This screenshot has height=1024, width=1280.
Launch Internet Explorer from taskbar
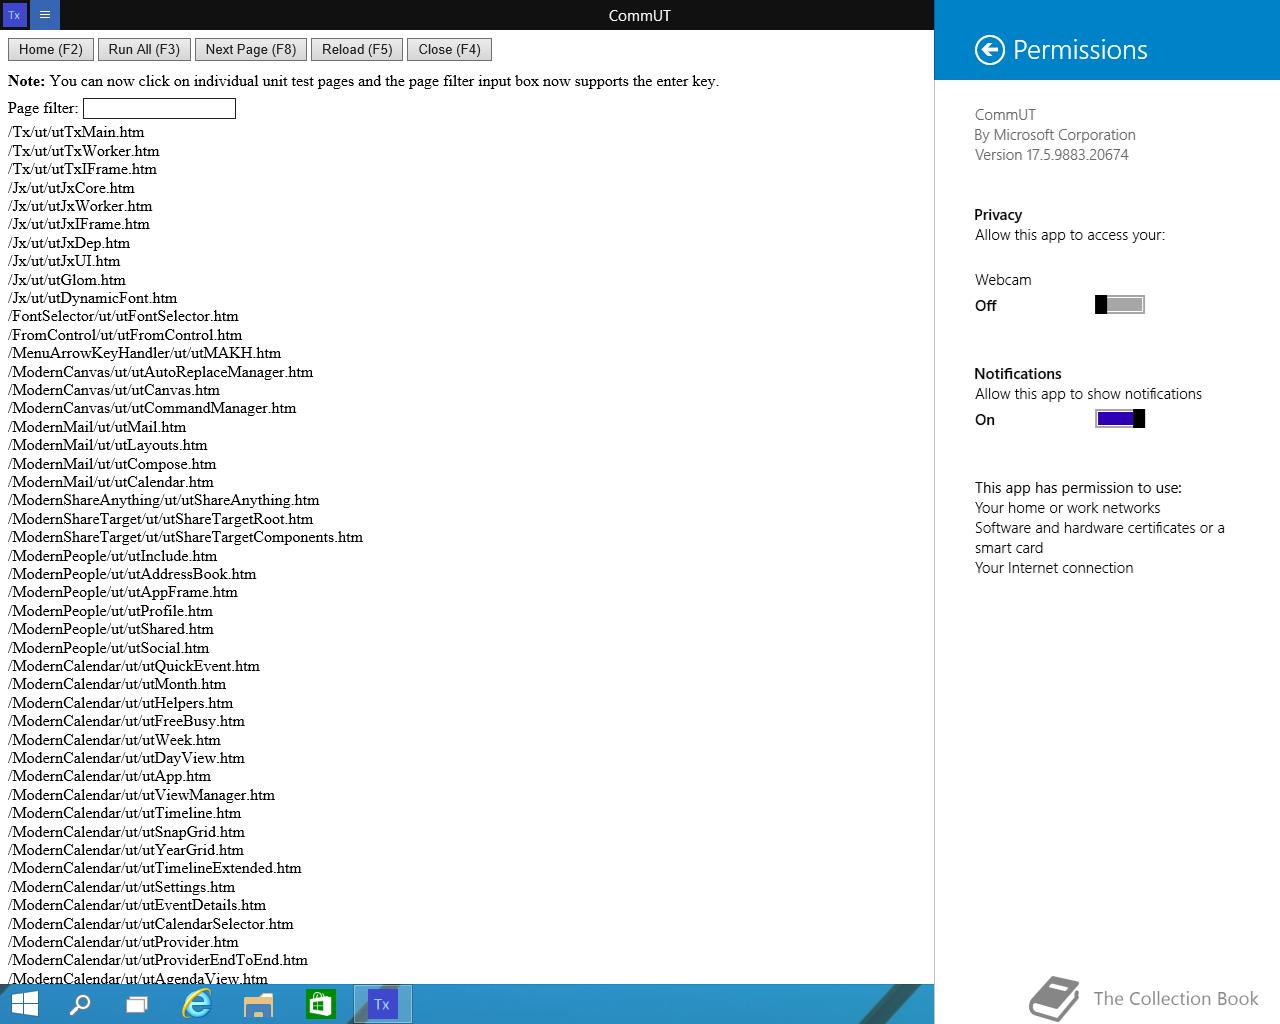[197, 1004]
